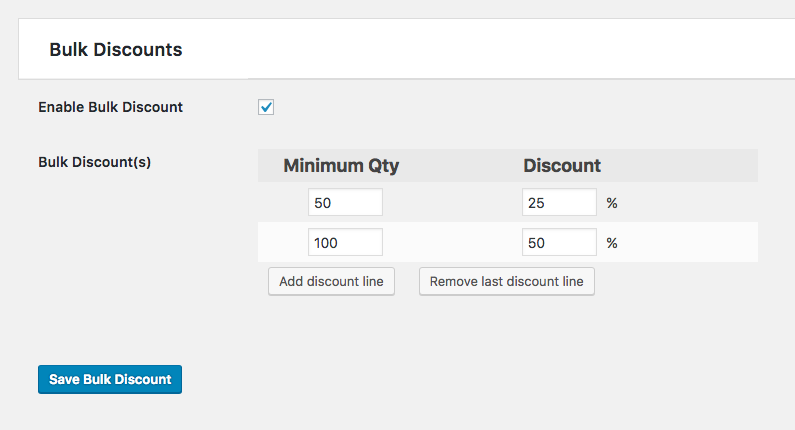Click the percent sign in the 100-quantity row
Screen dimensions: 795x430
[612, 243]
